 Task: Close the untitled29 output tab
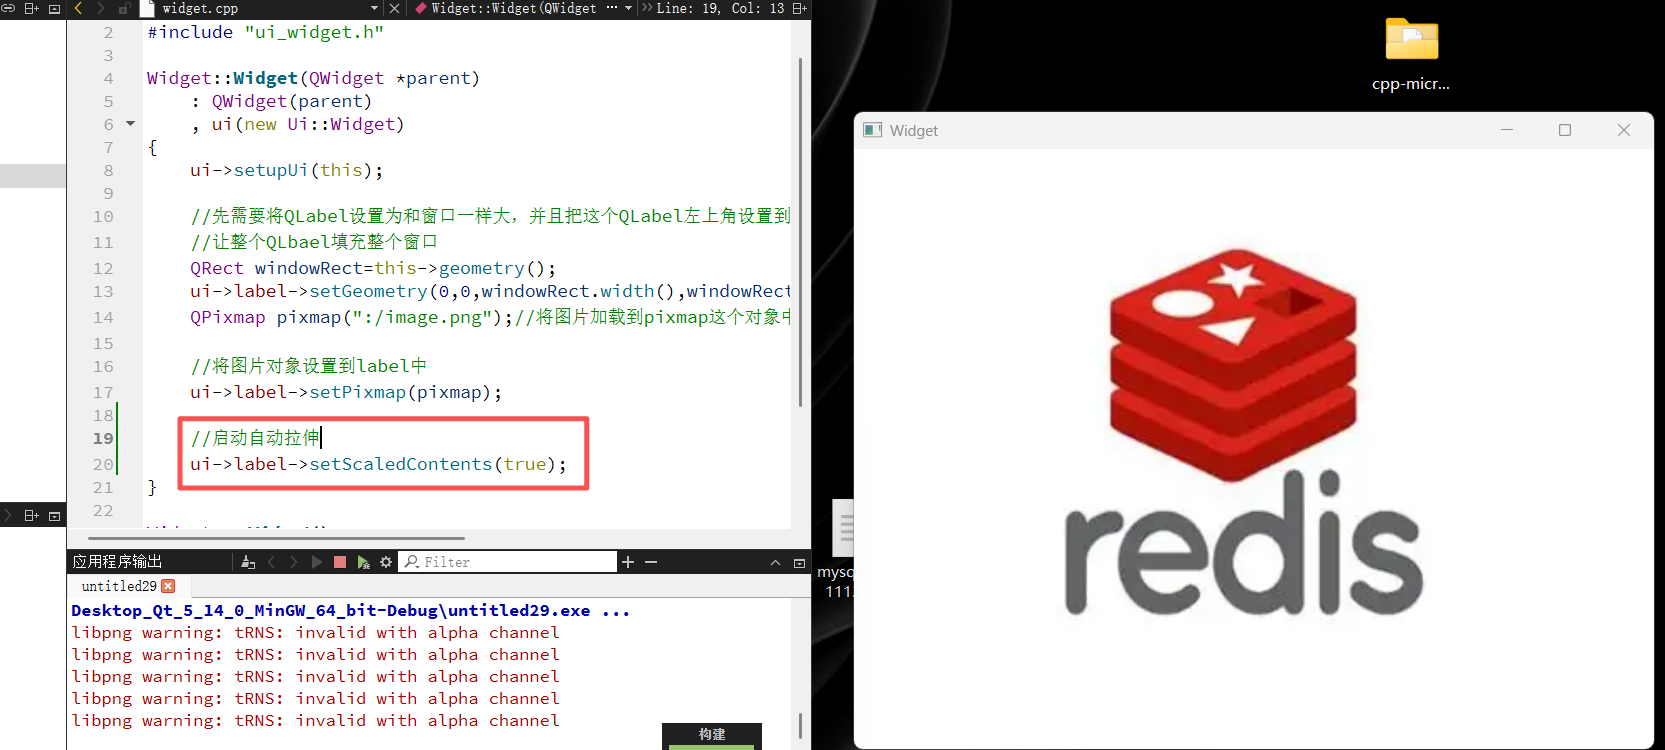(x=168, y=586)
